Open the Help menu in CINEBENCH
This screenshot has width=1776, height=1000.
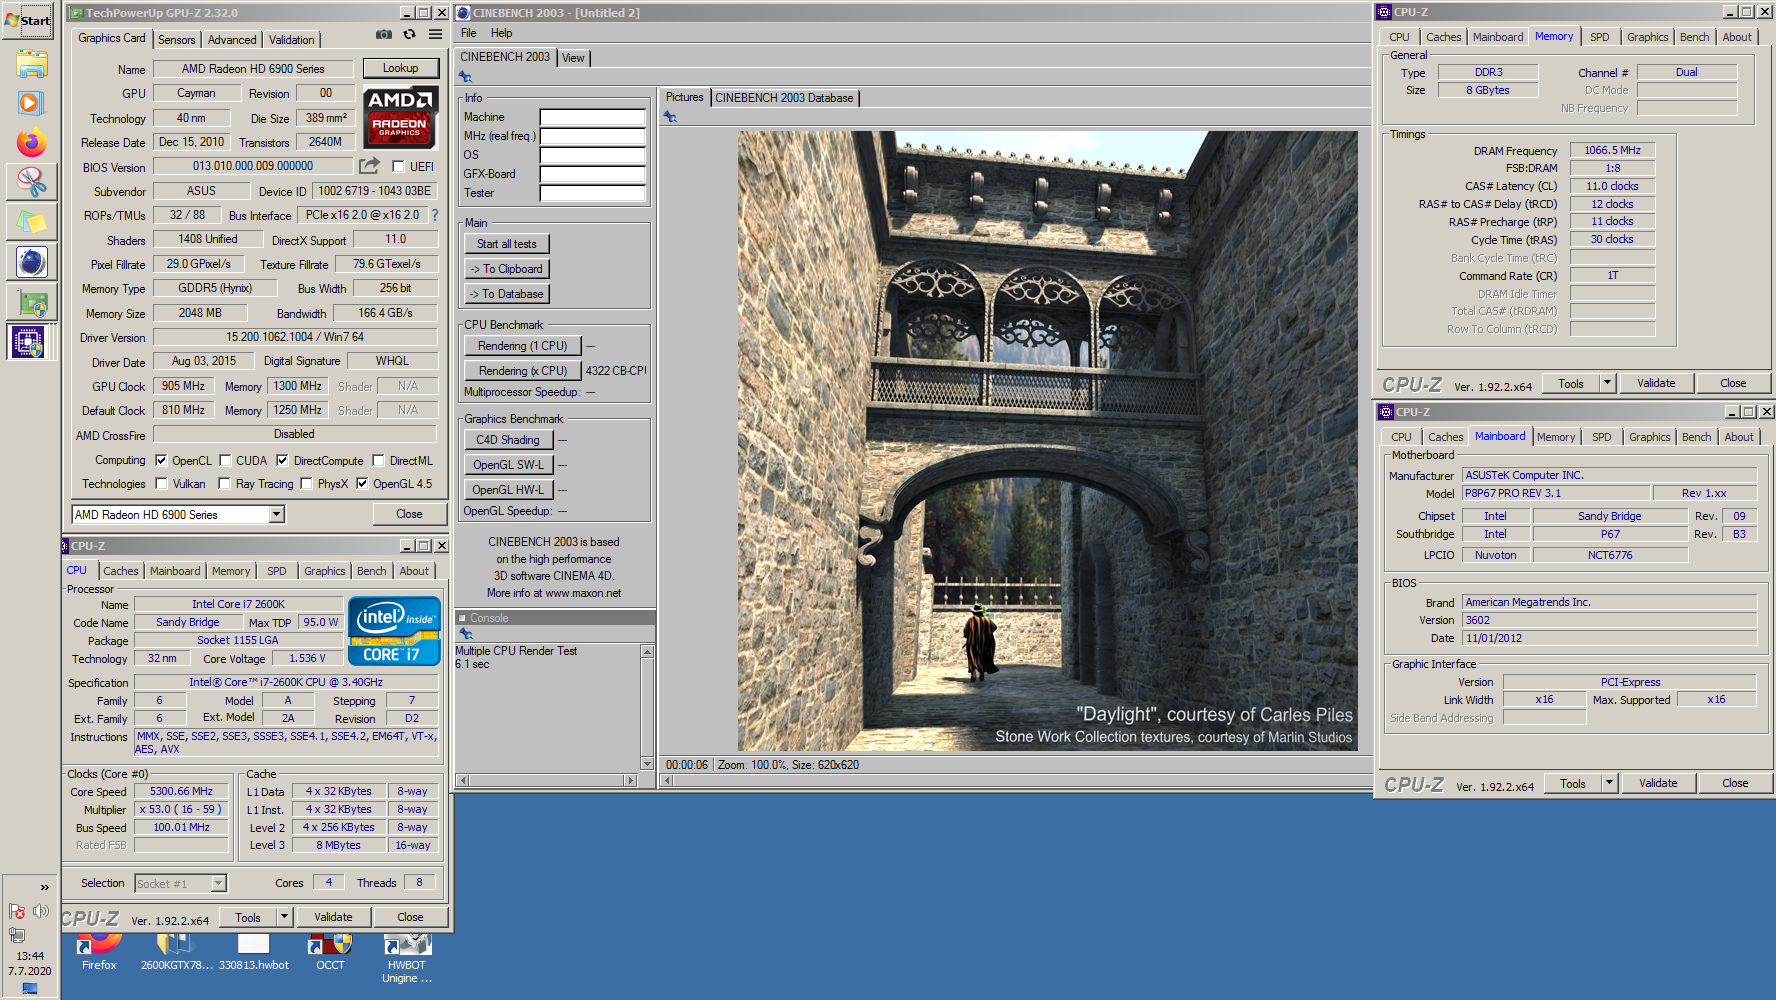click(501, 33)
